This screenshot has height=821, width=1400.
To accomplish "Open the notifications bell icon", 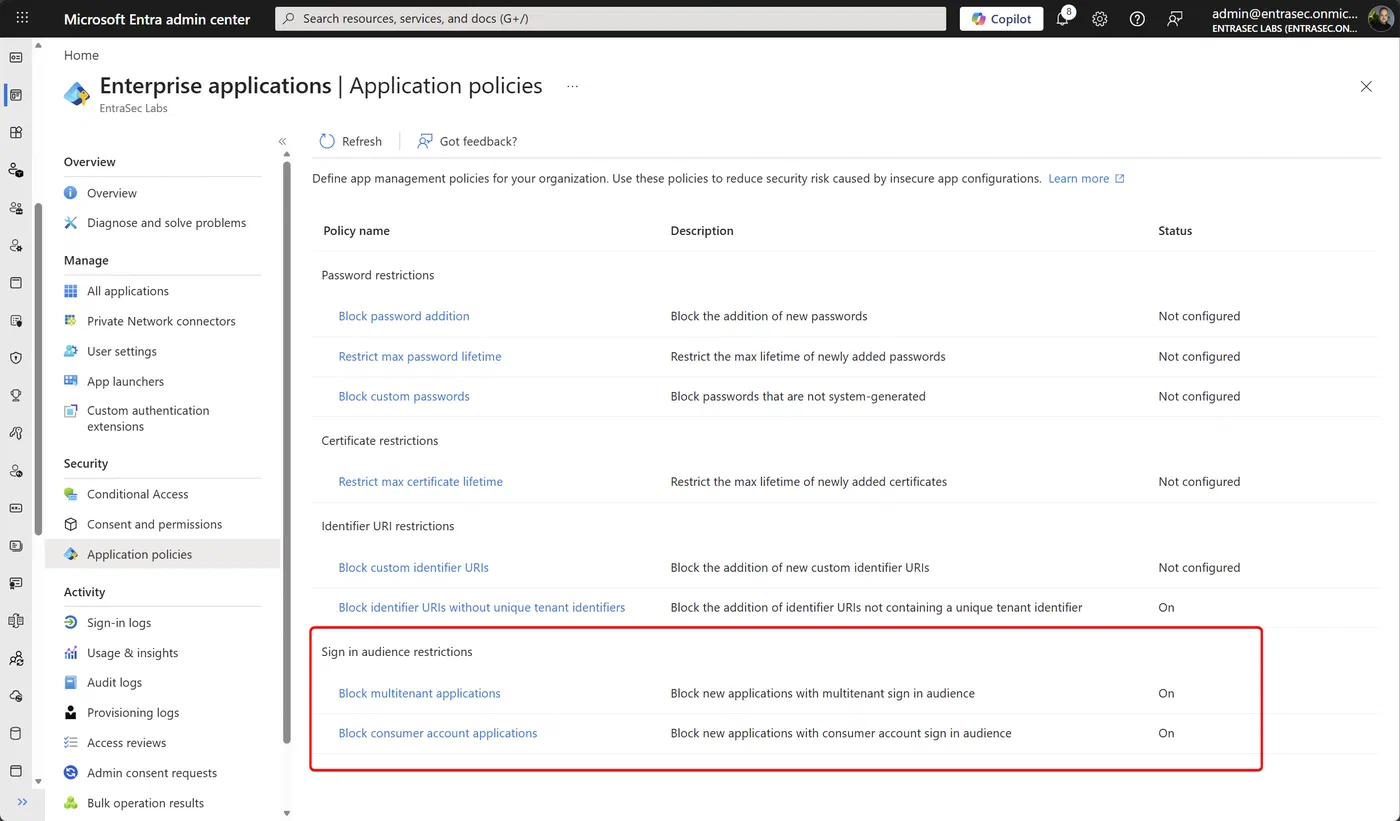I will pyautogui.click(x=1063, y=19).
